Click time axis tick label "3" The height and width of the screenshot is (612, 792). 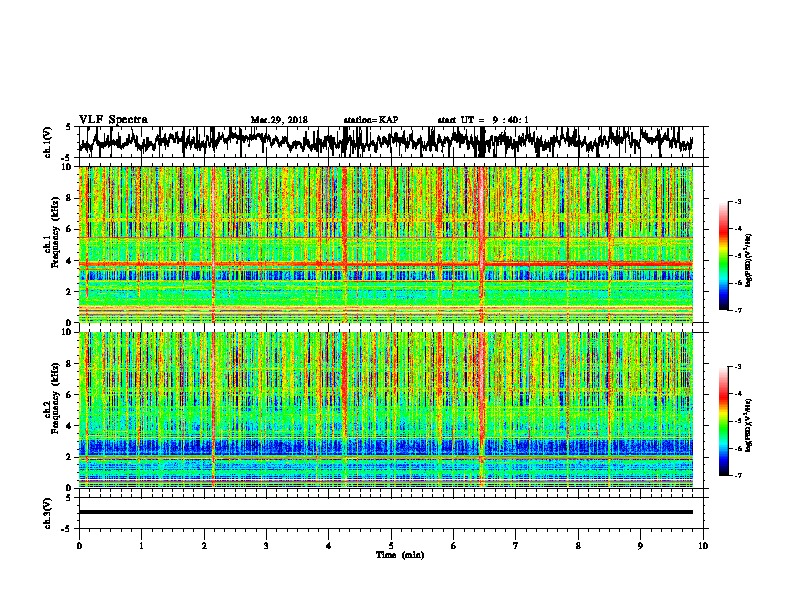266,546
